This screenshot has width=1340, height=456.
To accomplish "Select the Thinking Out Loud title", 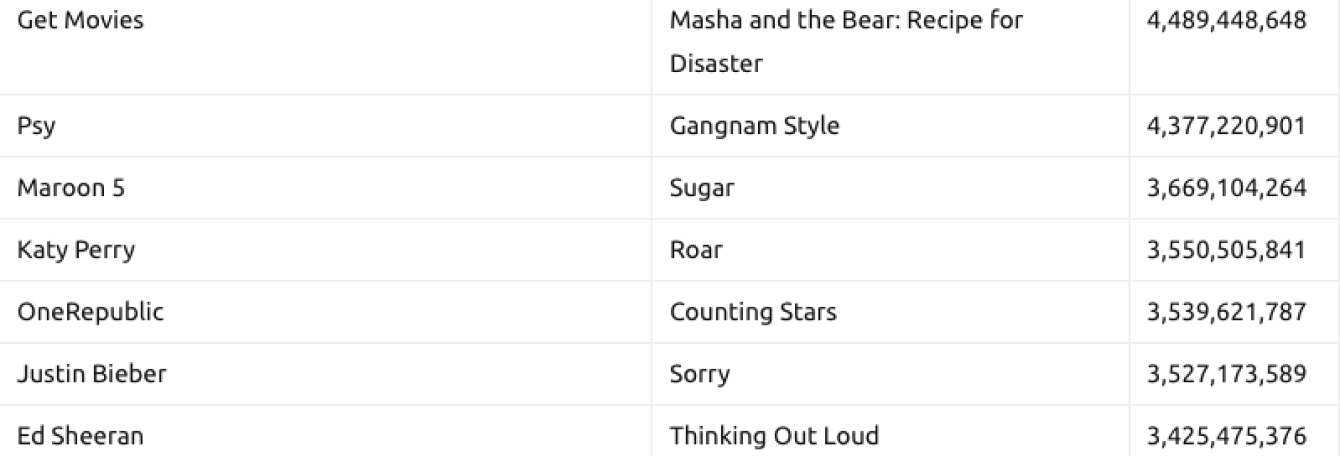I will pos(774,436).
